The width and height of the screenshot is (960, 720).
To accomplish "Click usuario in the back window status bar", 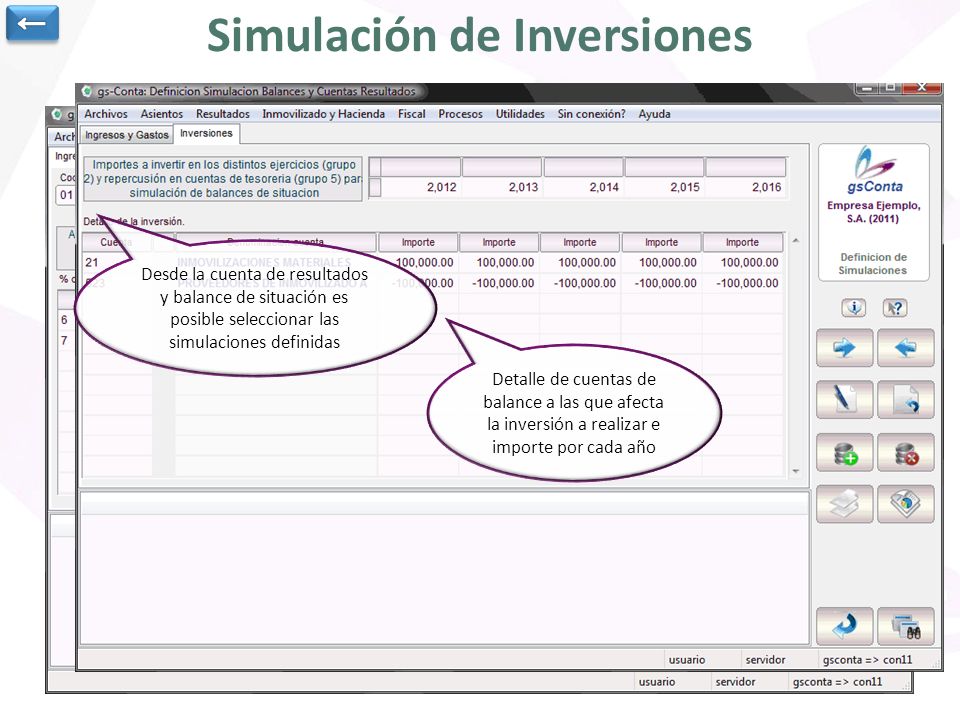I will (657, 682).
